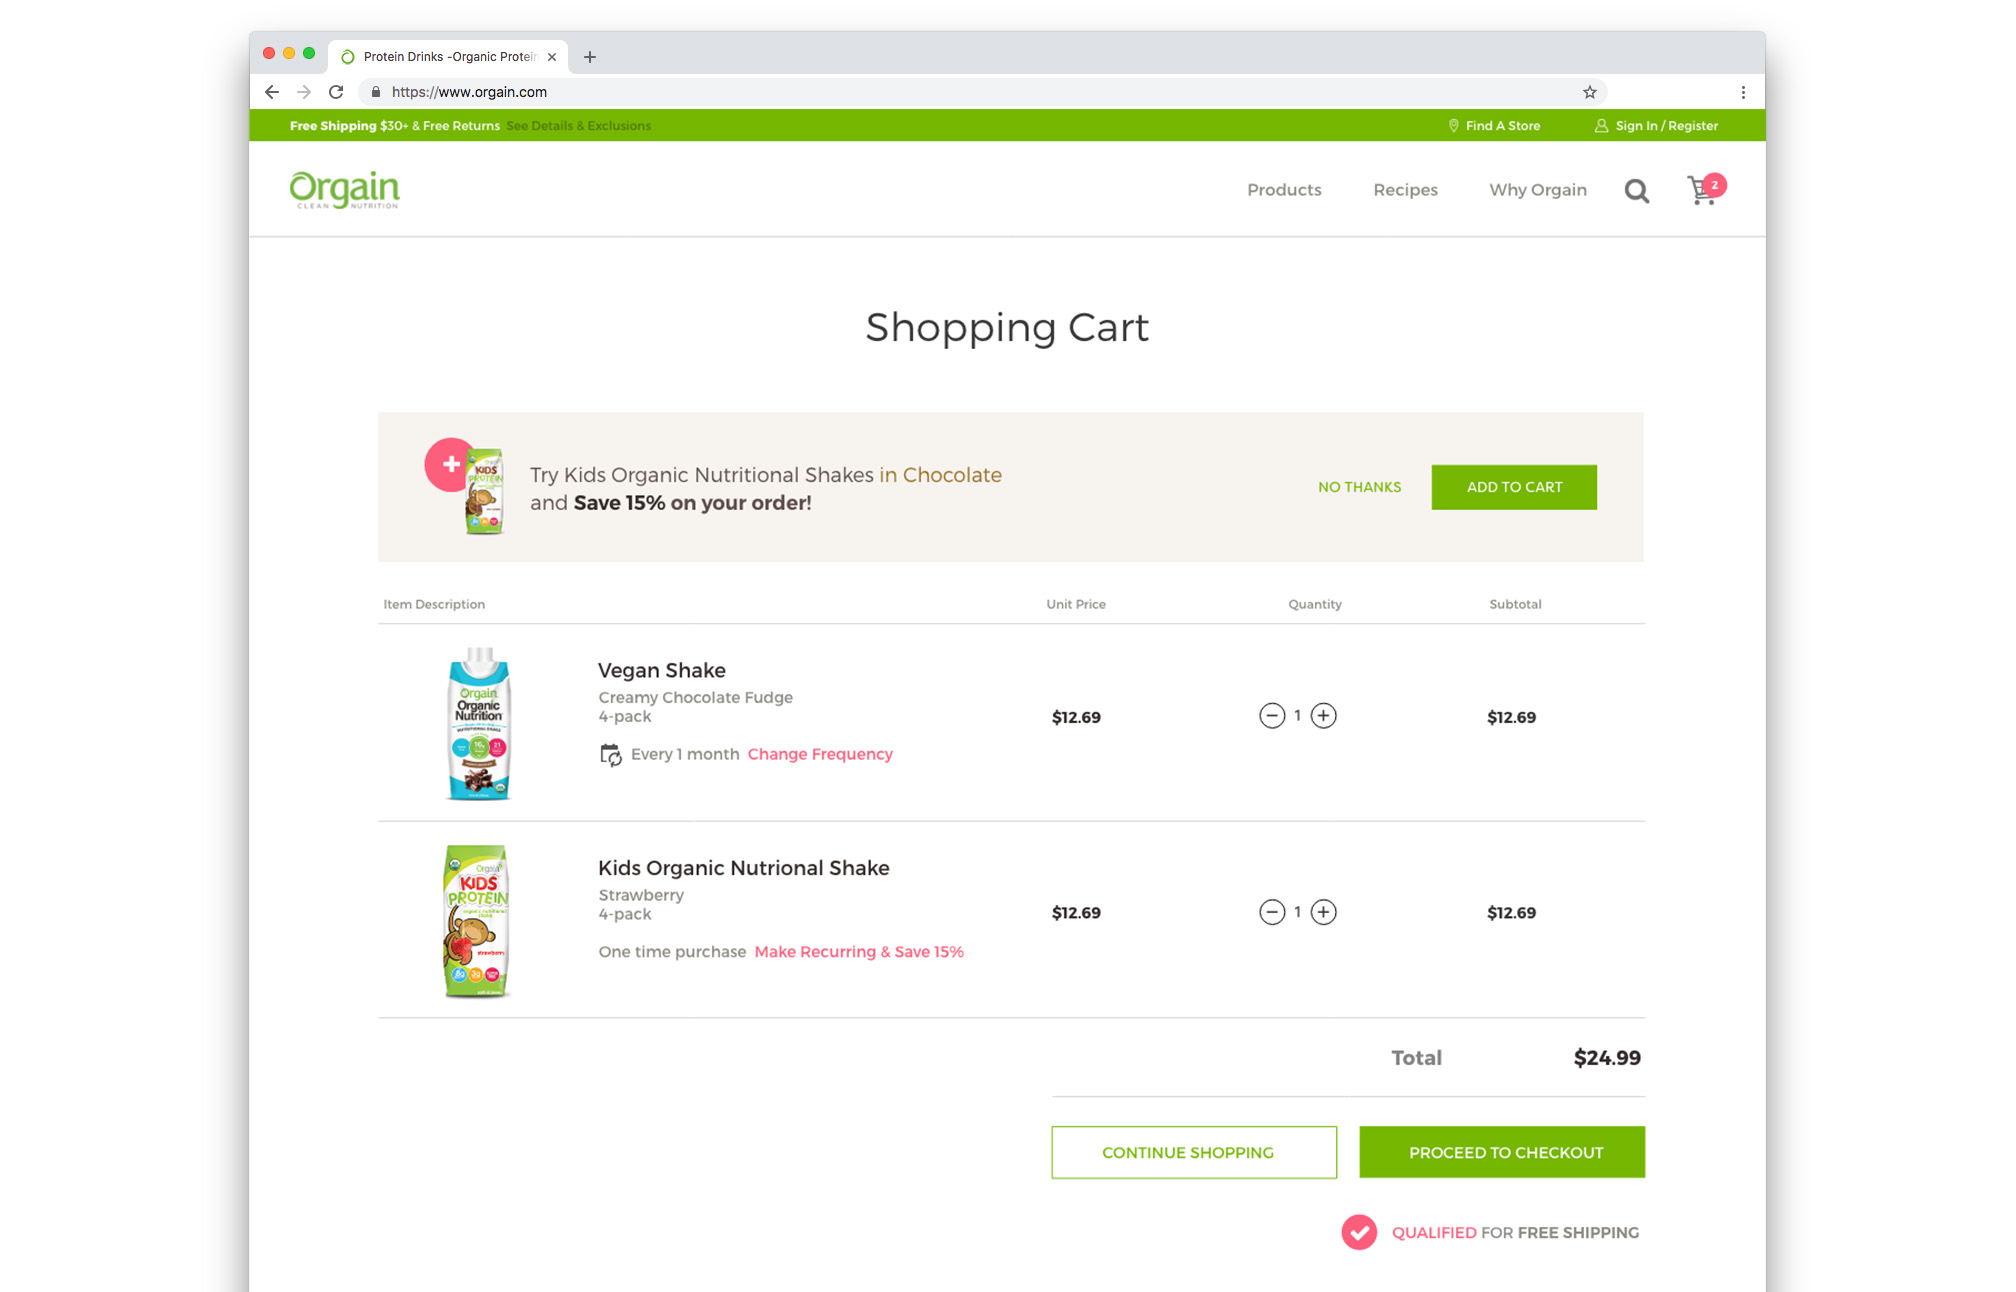
Task: Click Vegan Shake product thumbnail
Action: 478,724
